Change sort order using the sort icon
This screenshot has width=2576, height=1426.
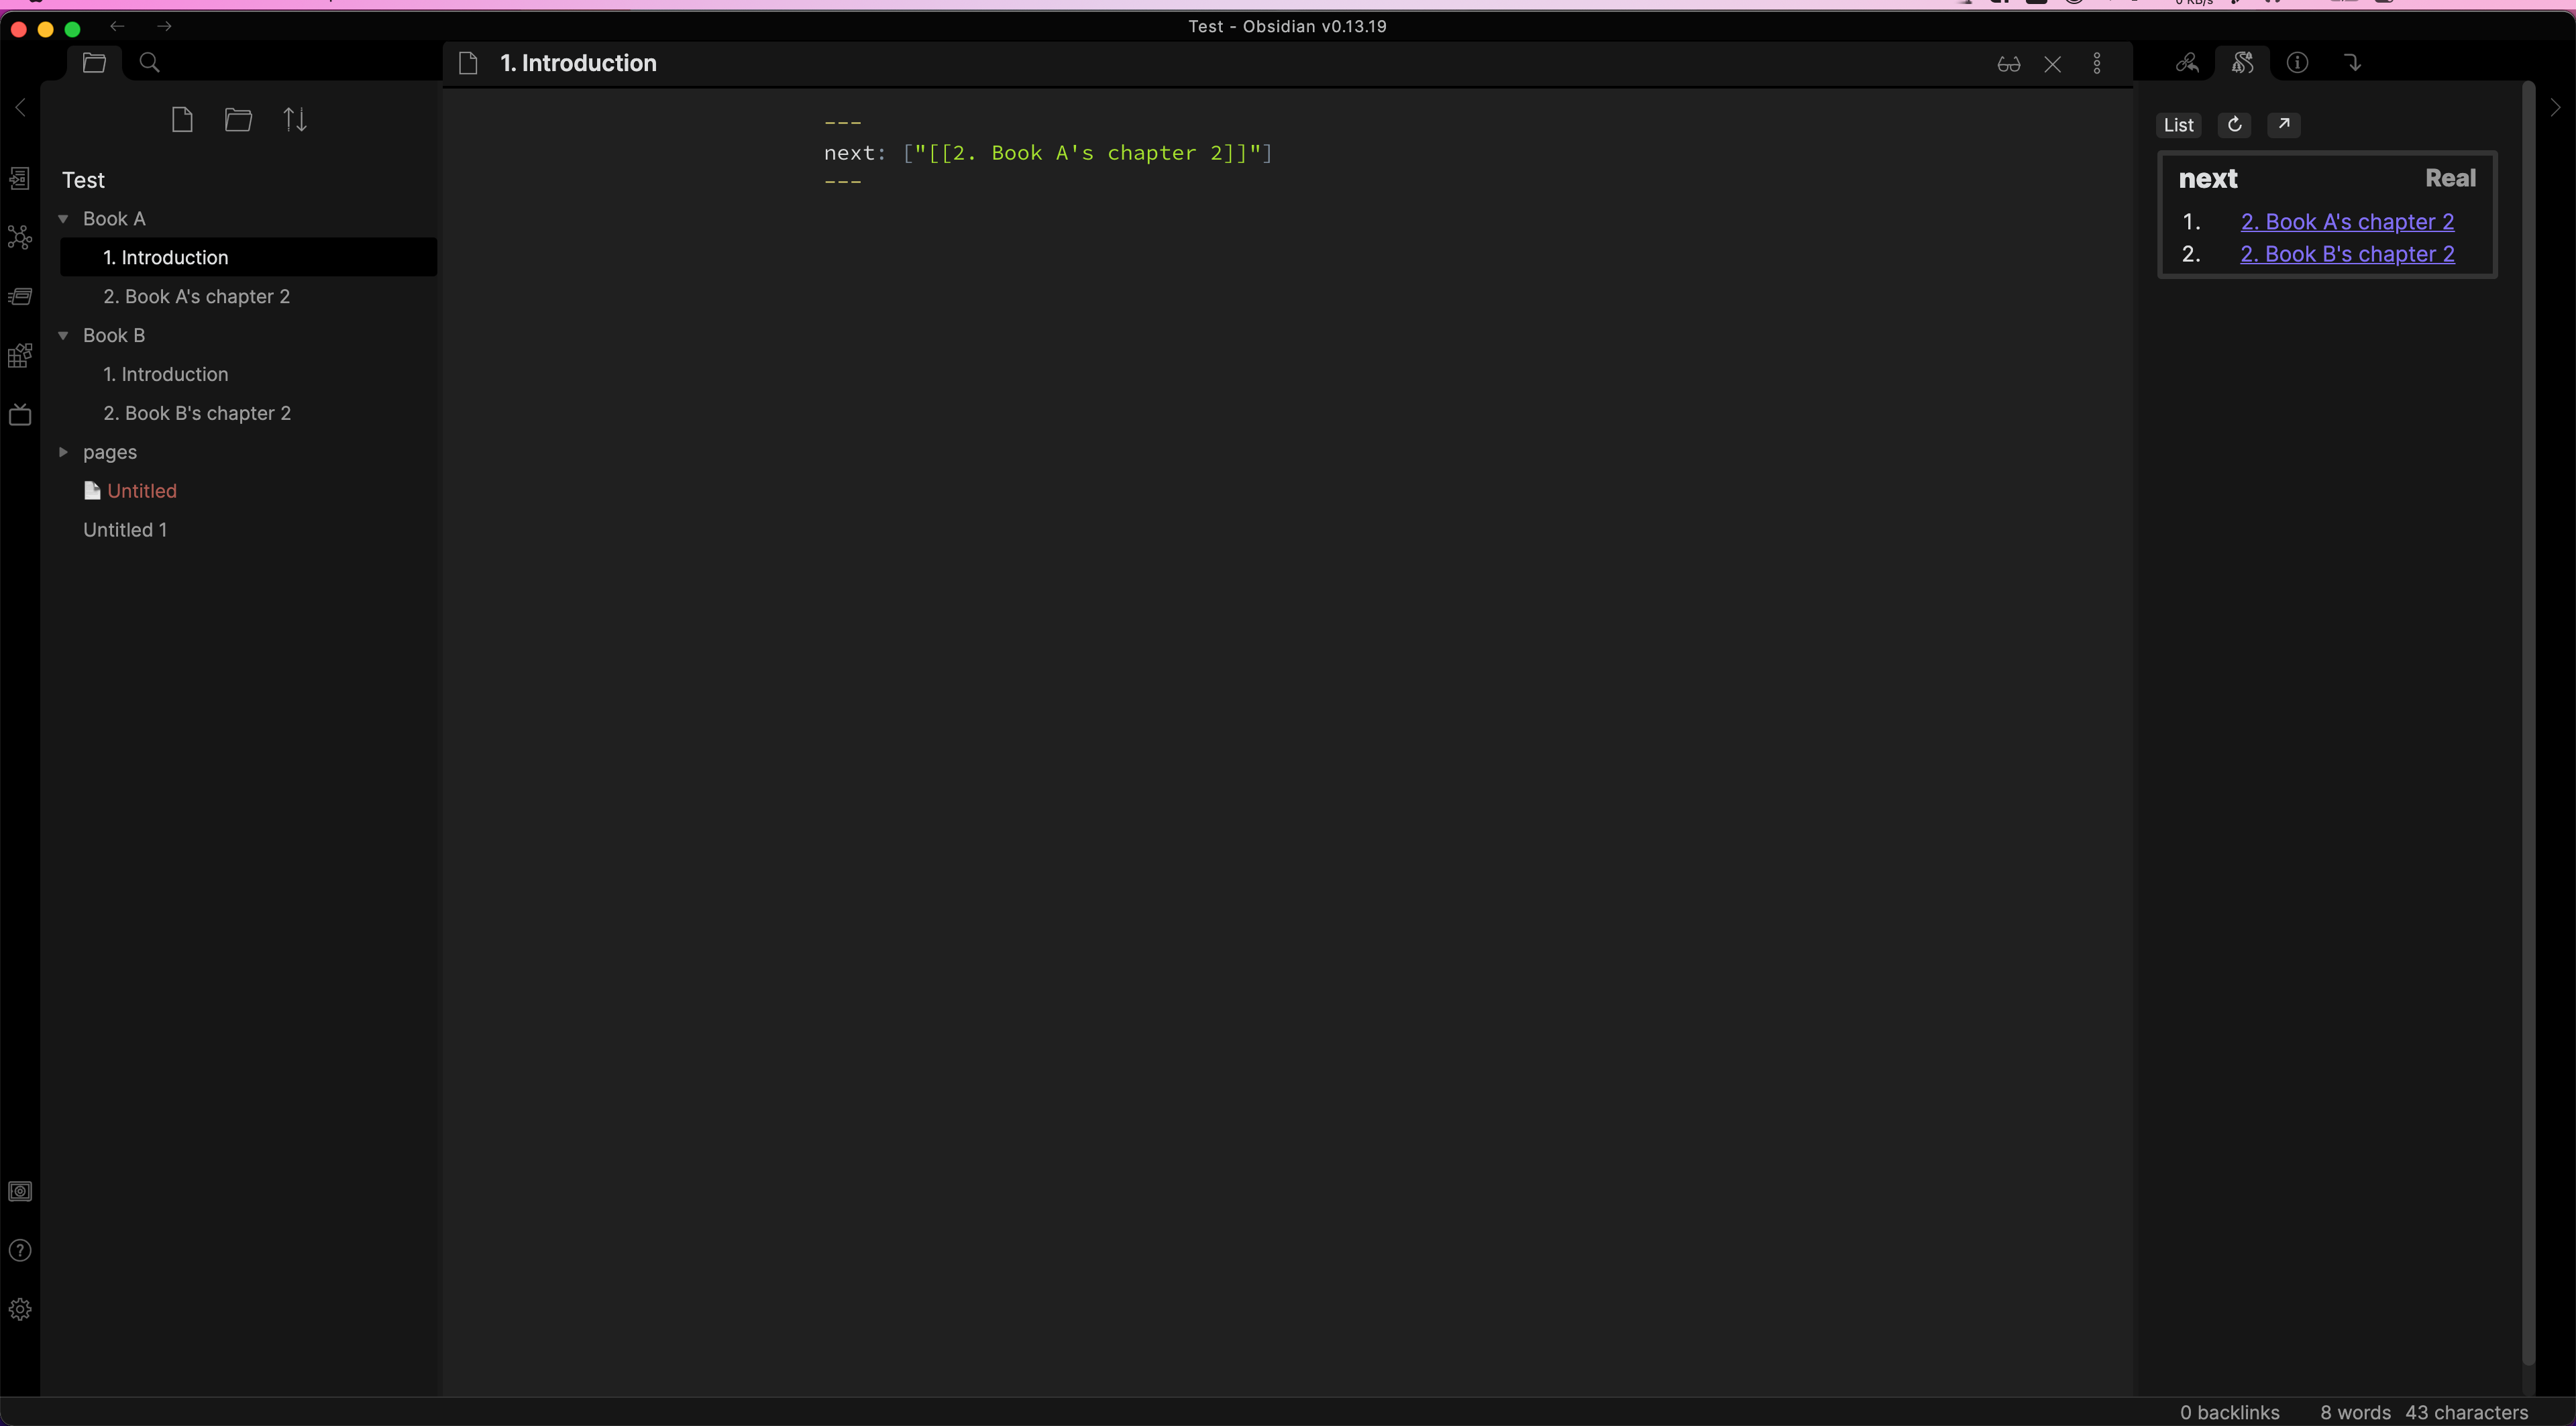pyautogui.click(x=295, y=119)
